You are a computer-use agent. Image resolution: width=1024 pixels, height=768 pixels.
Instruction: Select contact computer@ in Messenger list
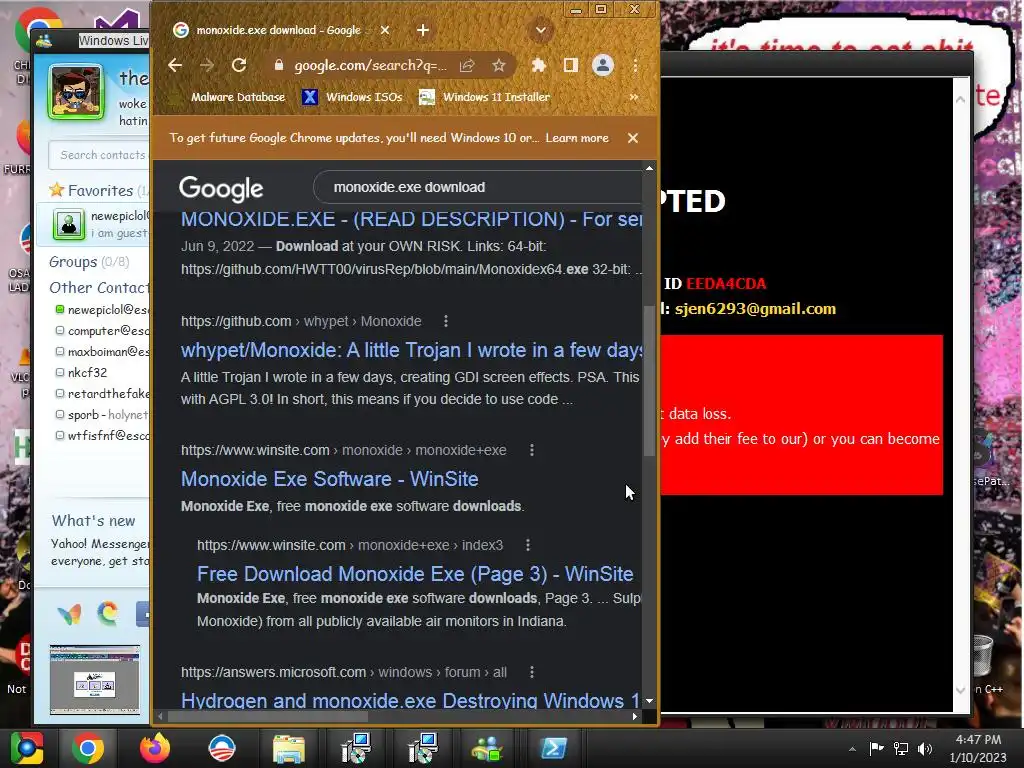click(x=102, y=331)
